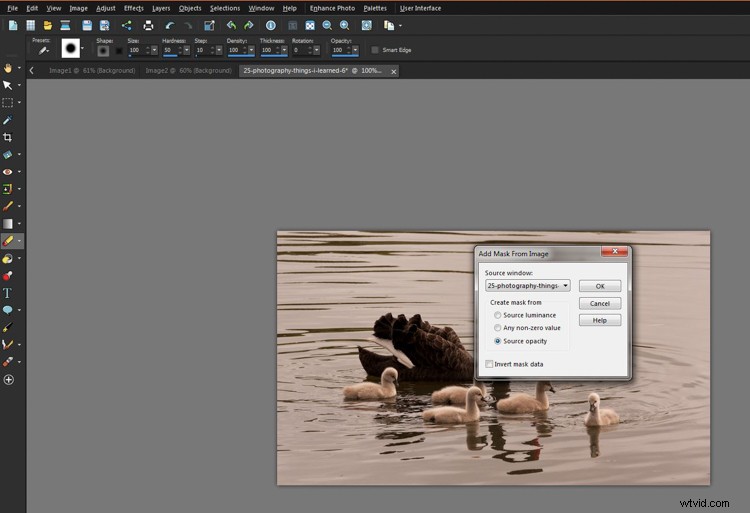
Task: Click the plus icon at toolbar bottom
Action: [9, 380]
